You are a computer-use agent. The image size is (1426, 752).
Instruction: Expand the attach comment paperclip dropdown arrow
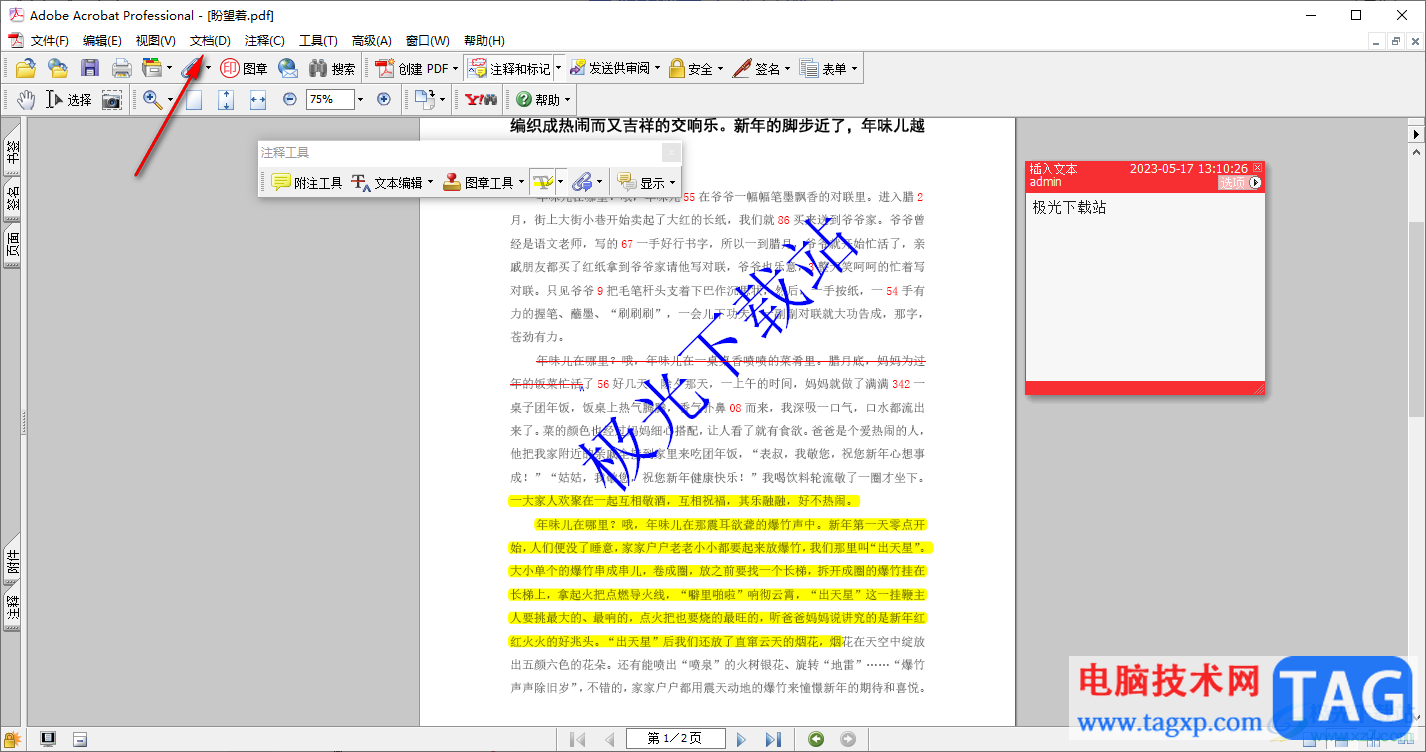600,183
